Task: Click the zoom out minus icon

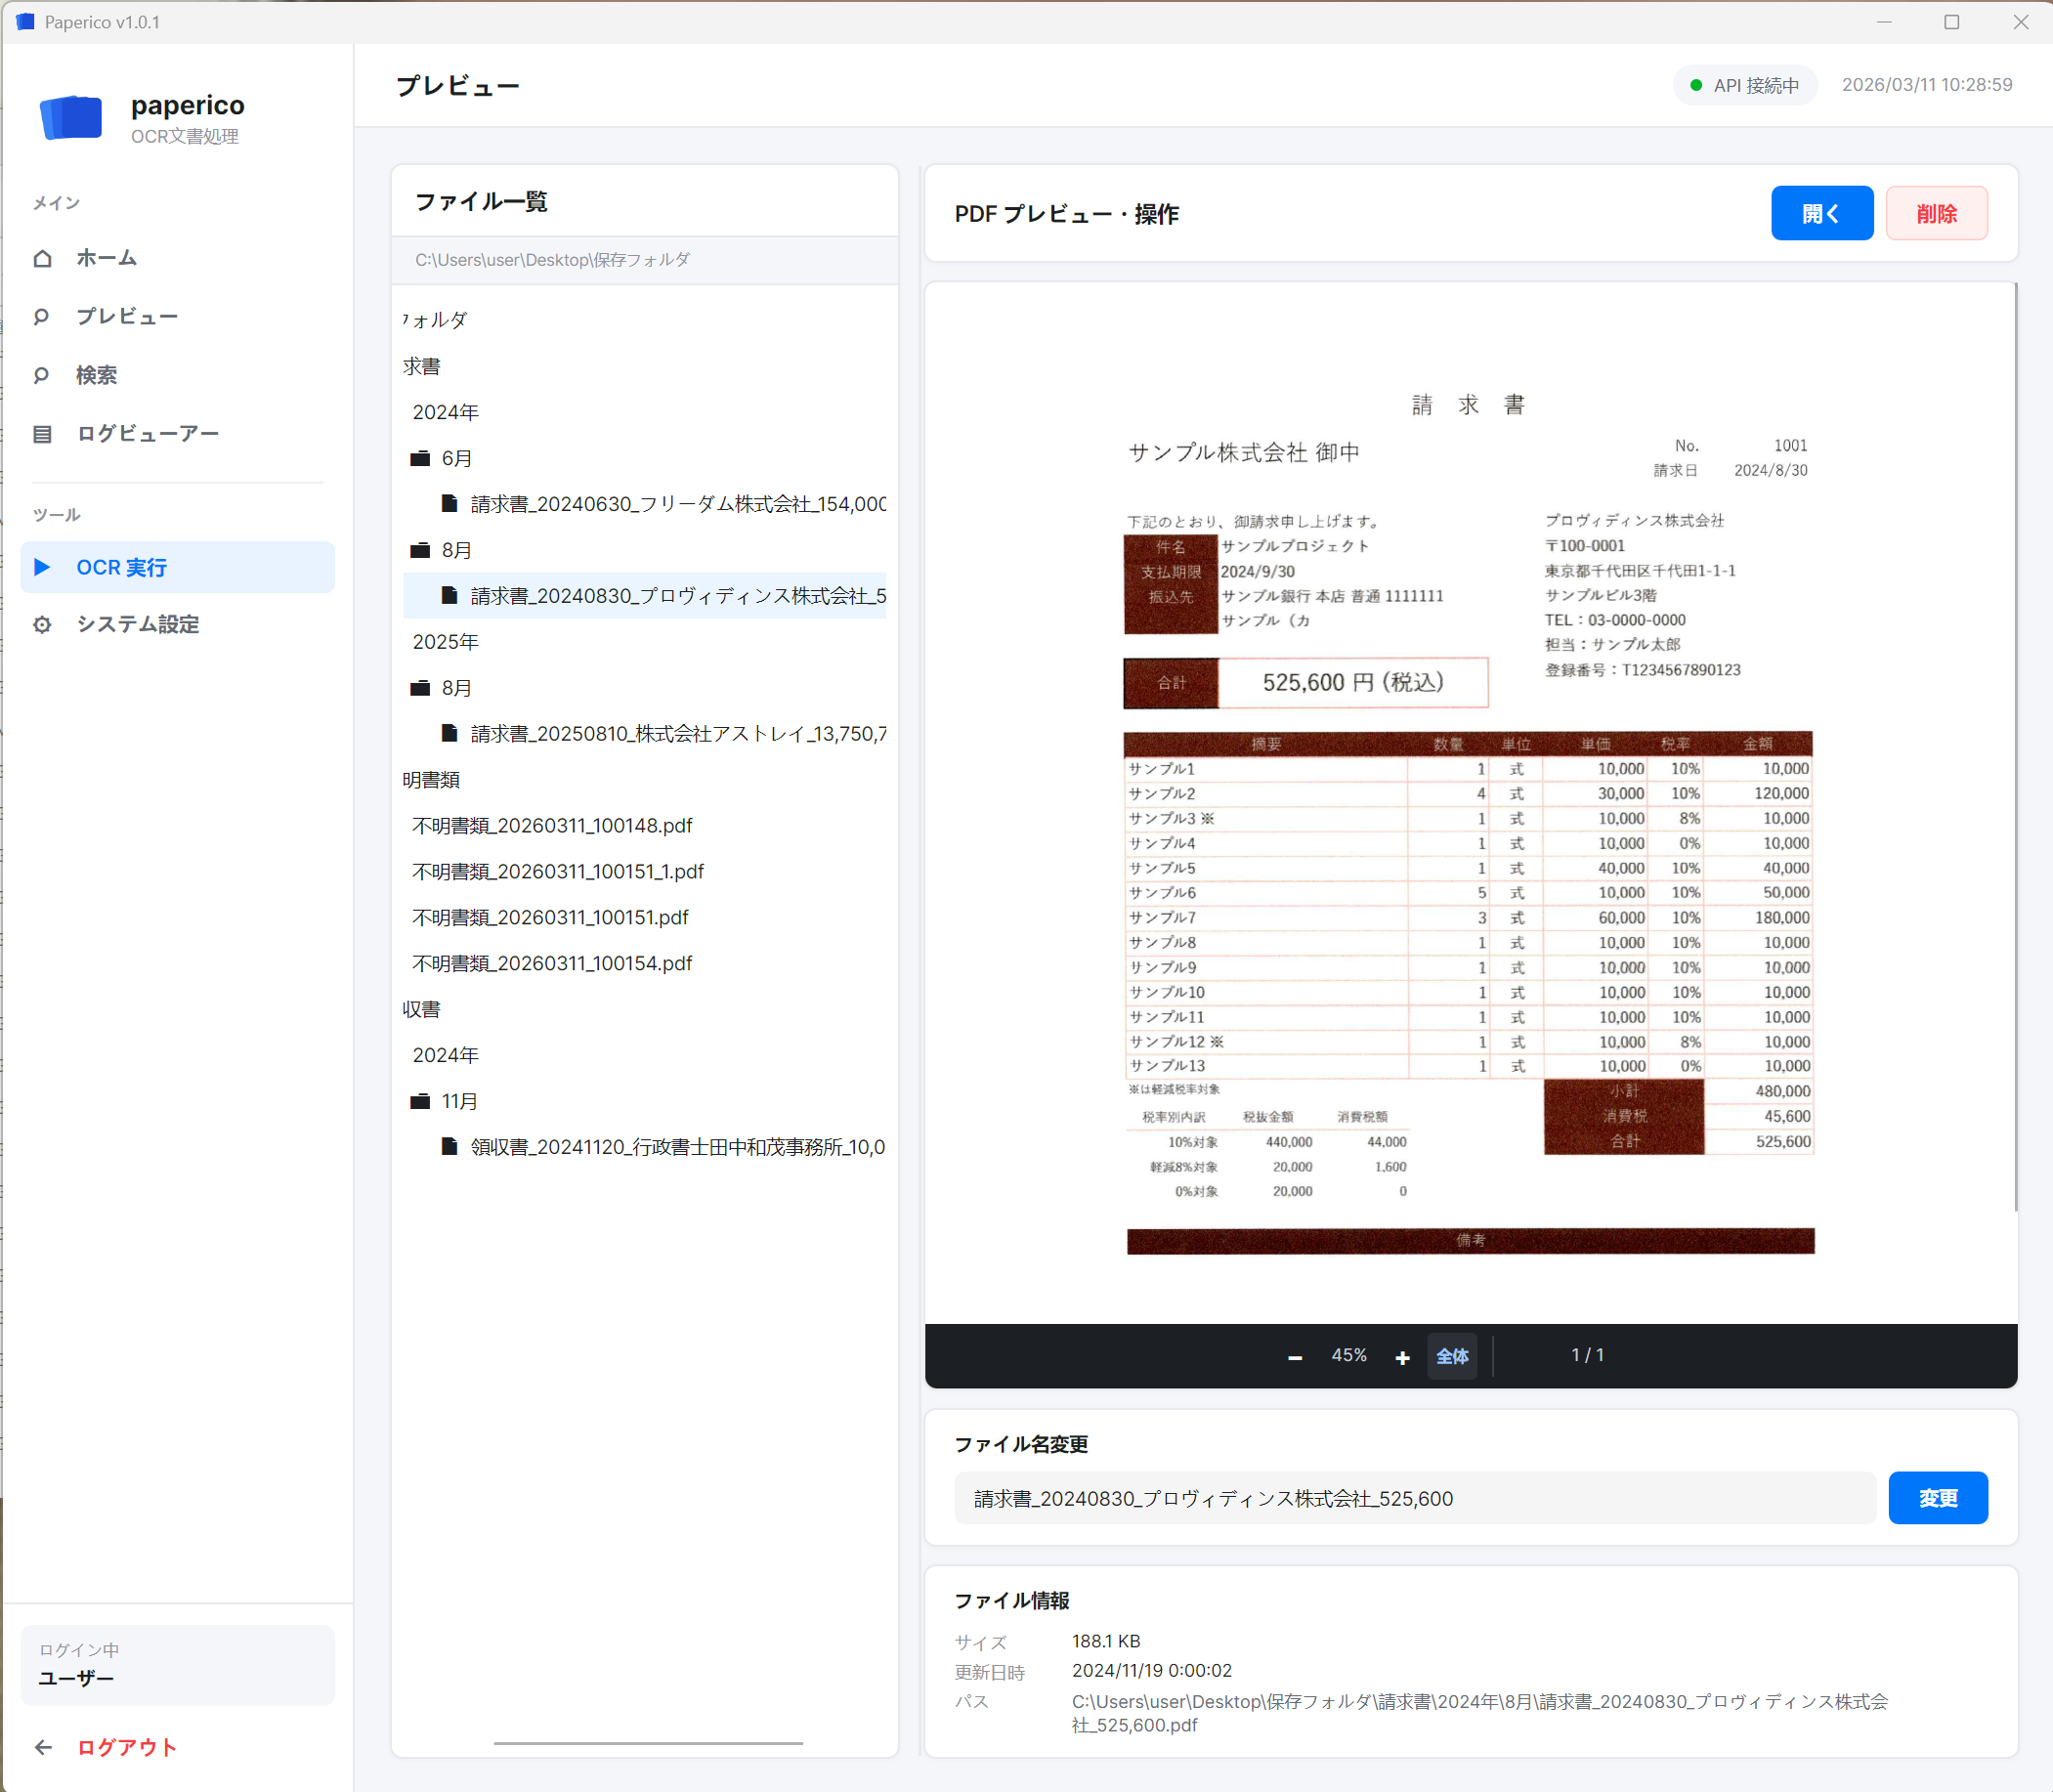Action: (1295, 1357)
